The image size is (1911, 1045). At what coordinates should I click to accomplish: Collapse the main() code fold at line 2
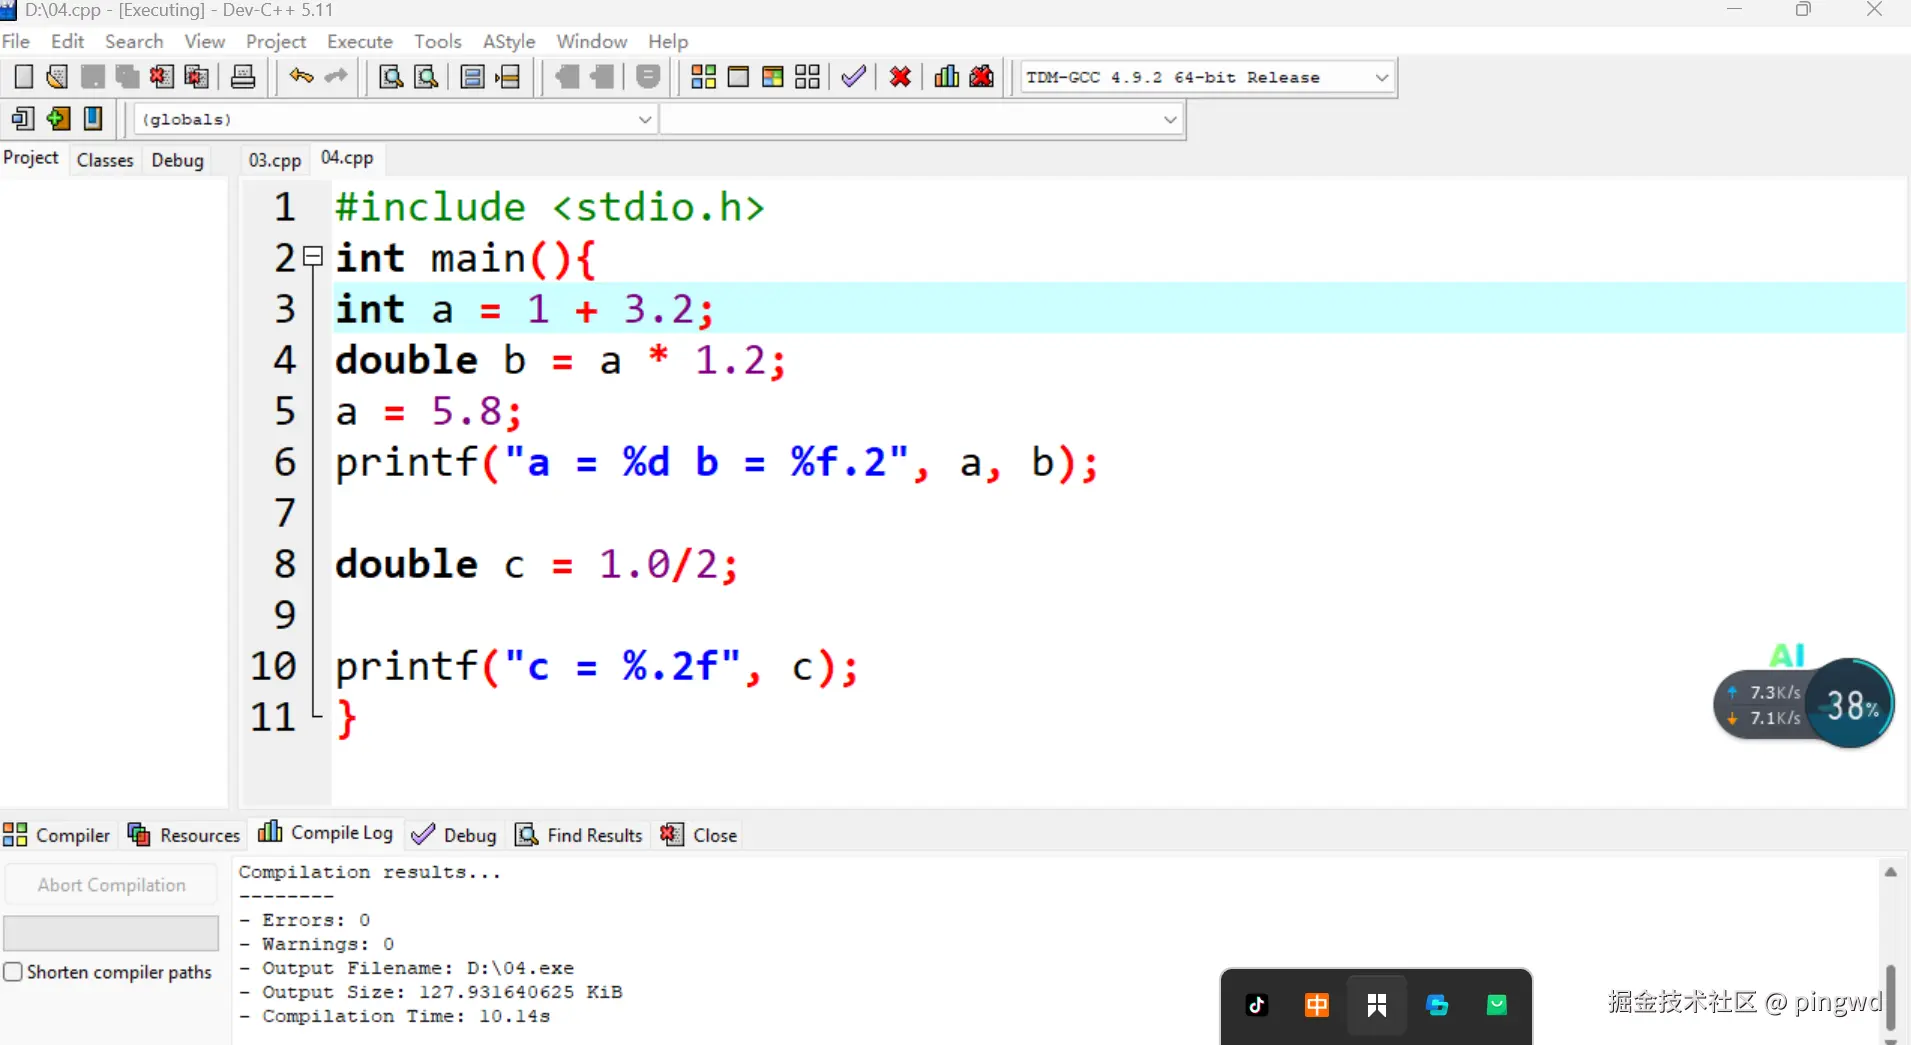313,257
